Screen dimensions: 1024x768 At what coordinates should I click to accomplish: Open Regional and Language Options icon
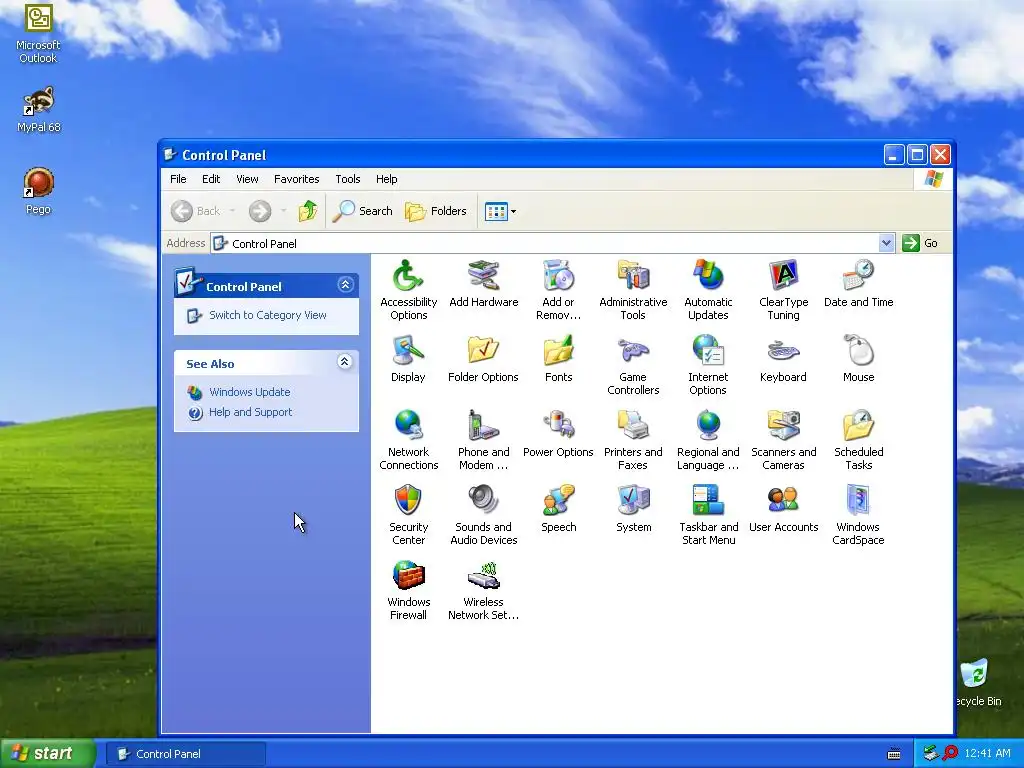pos(708,426)
